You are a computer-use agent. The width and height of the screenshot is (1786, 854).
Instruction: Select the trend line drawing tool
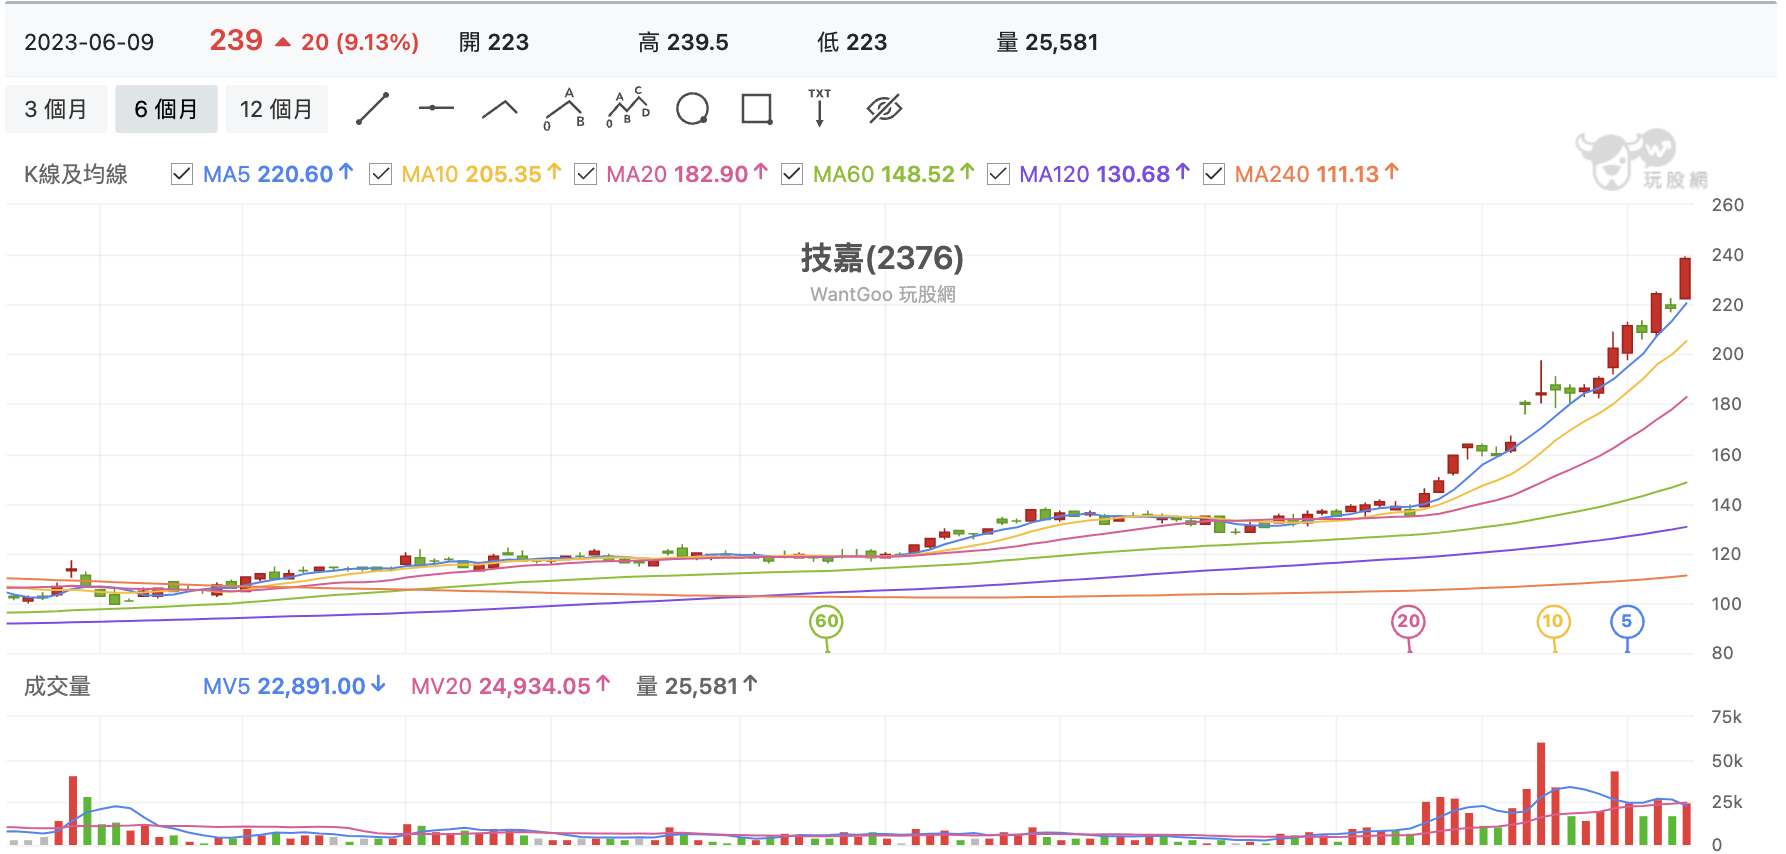pos(372,109)
